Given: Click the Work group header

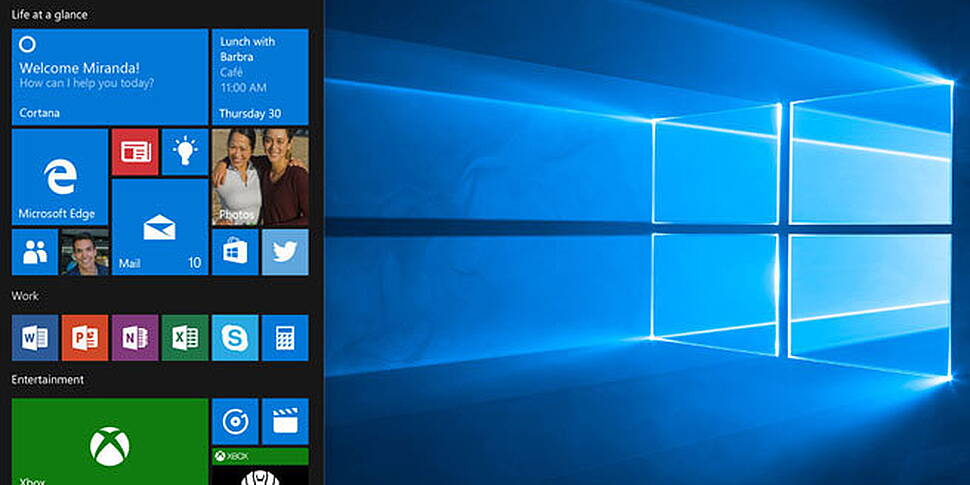Looking at the screenshot, I should [25, 296].
